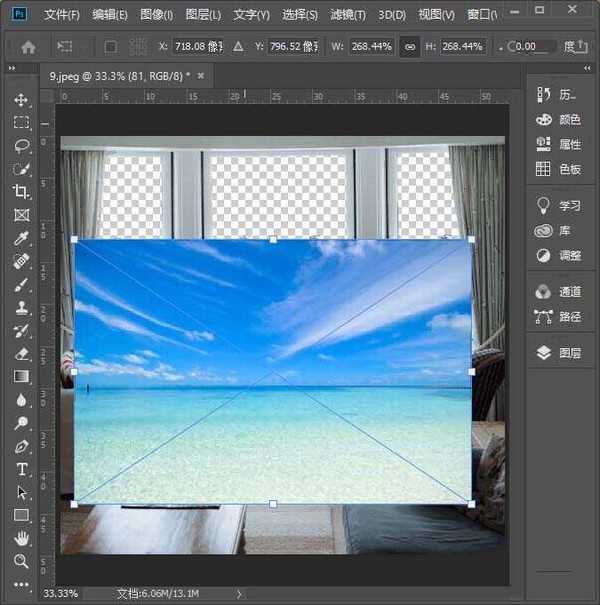Activate the Hand tool

[21, 538]
